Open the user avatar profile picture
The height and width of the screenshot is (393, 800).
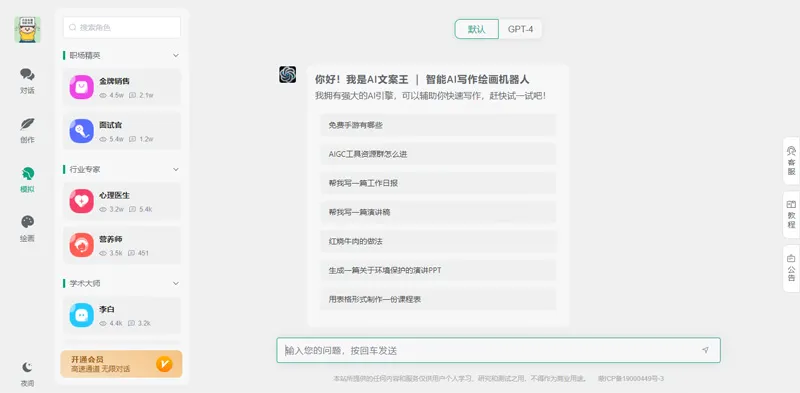[x=28, y=30]
